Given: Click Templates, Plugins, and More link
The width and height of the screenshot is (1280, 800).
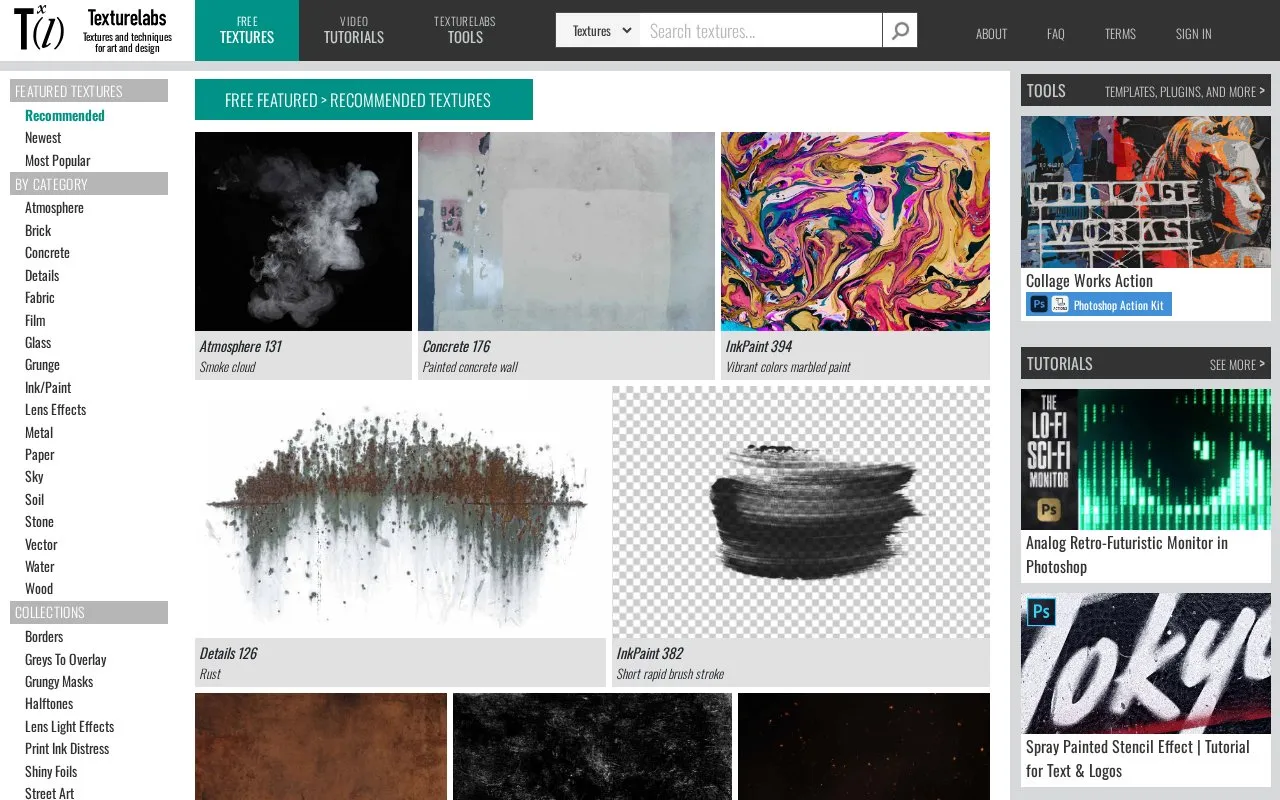Looking at the screenshot, I should point(1185,92).
